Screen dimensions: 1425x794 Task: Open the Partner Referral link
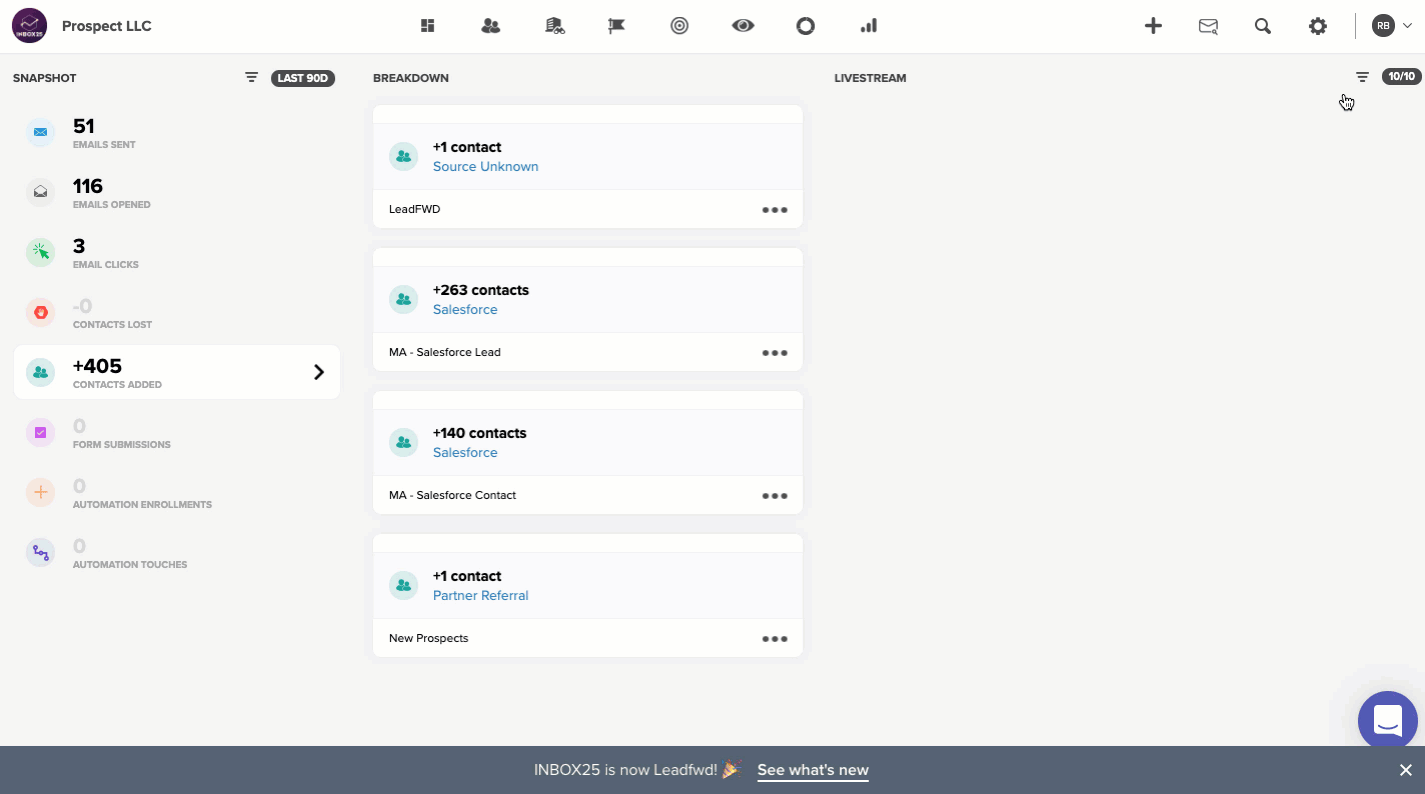[480, 596]
